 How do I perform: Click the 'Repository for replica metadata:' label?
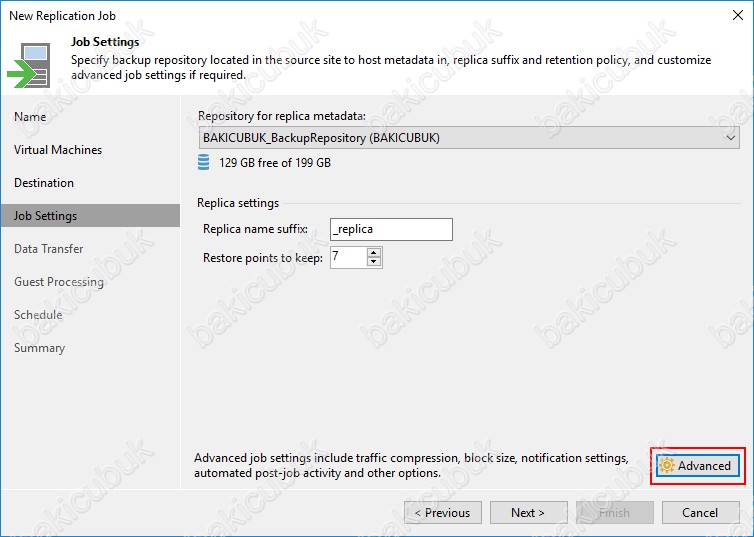[282, 116]
